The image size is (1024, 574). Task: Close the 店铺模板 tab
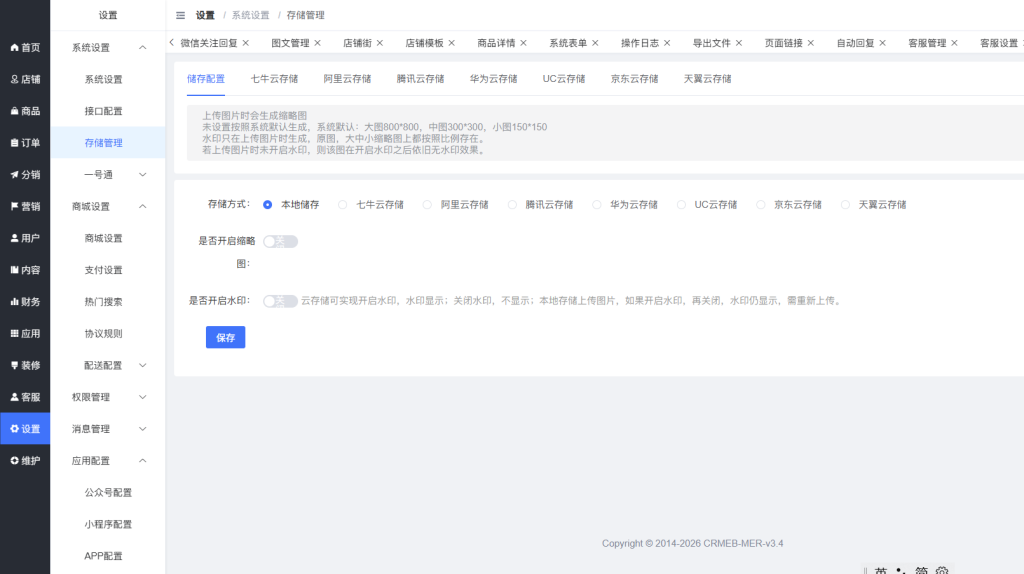451,43
